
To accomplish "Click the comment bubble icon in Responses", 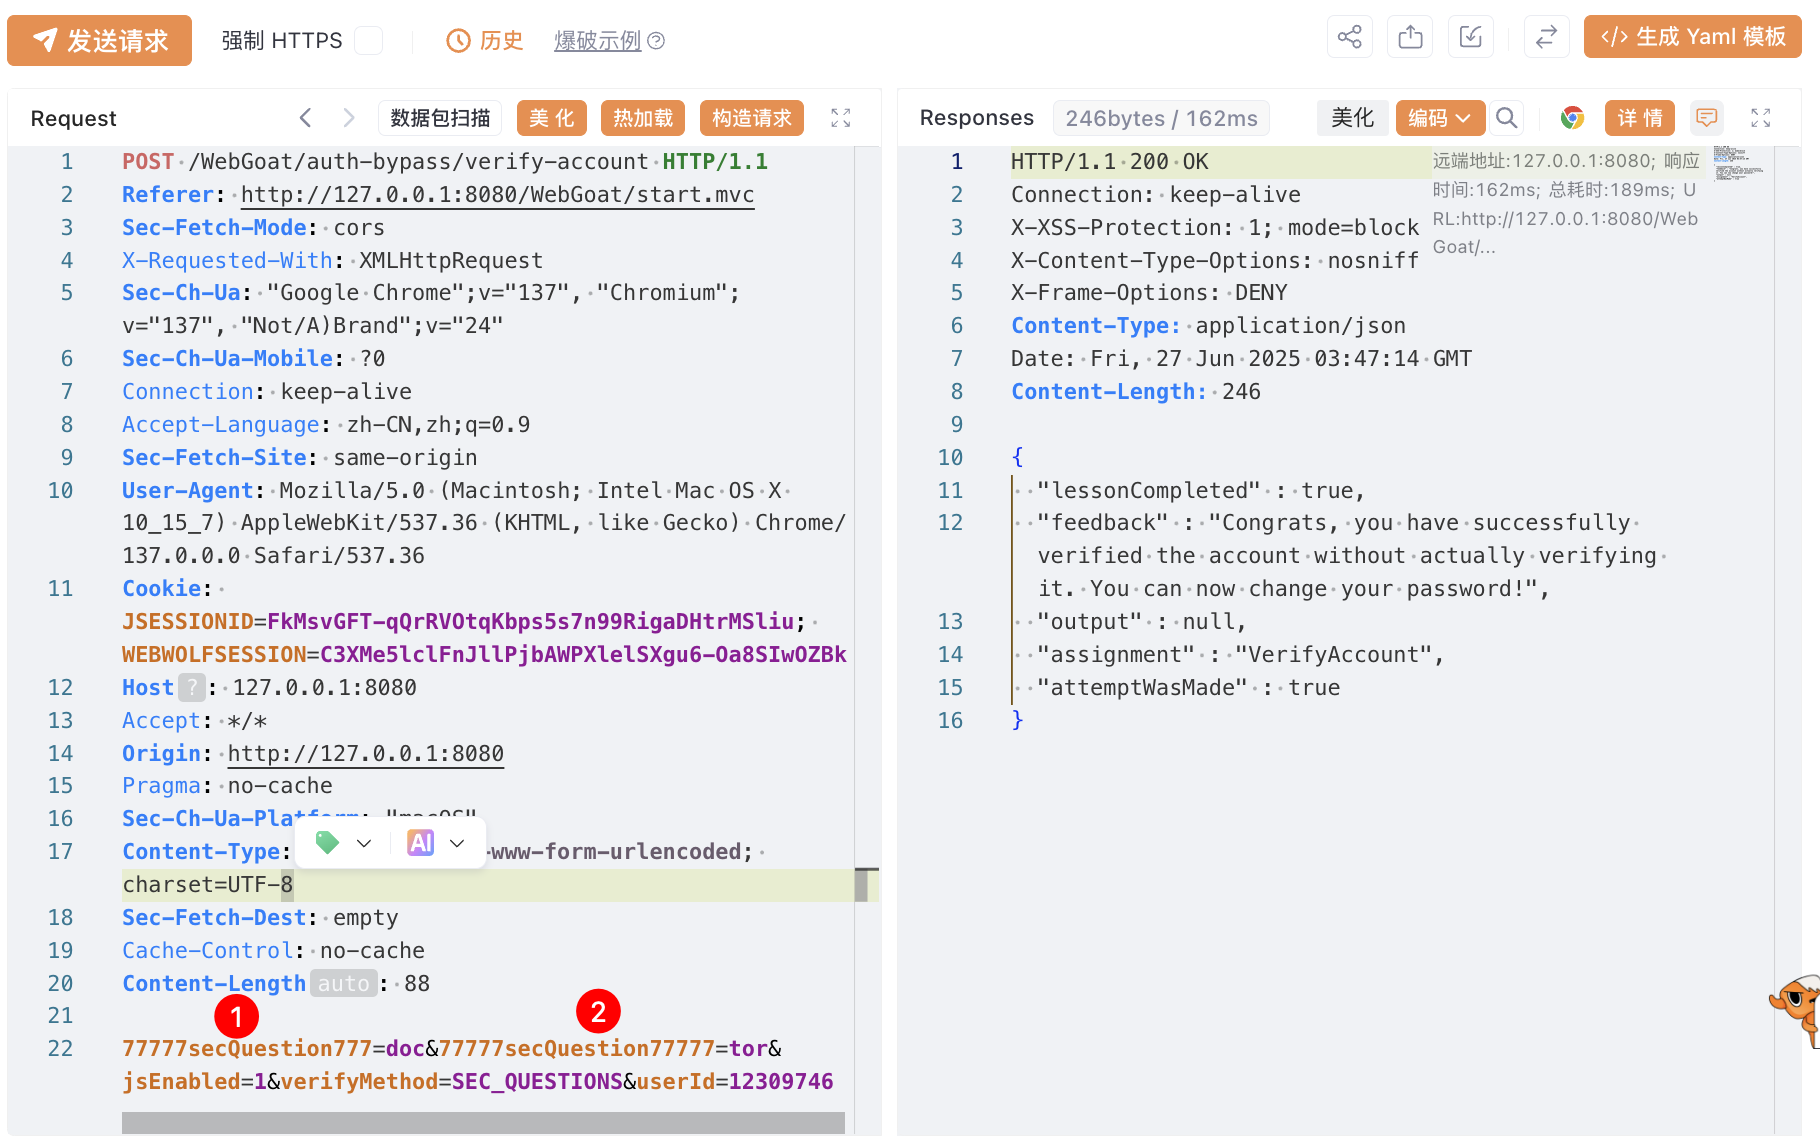I will (1706, 118).
